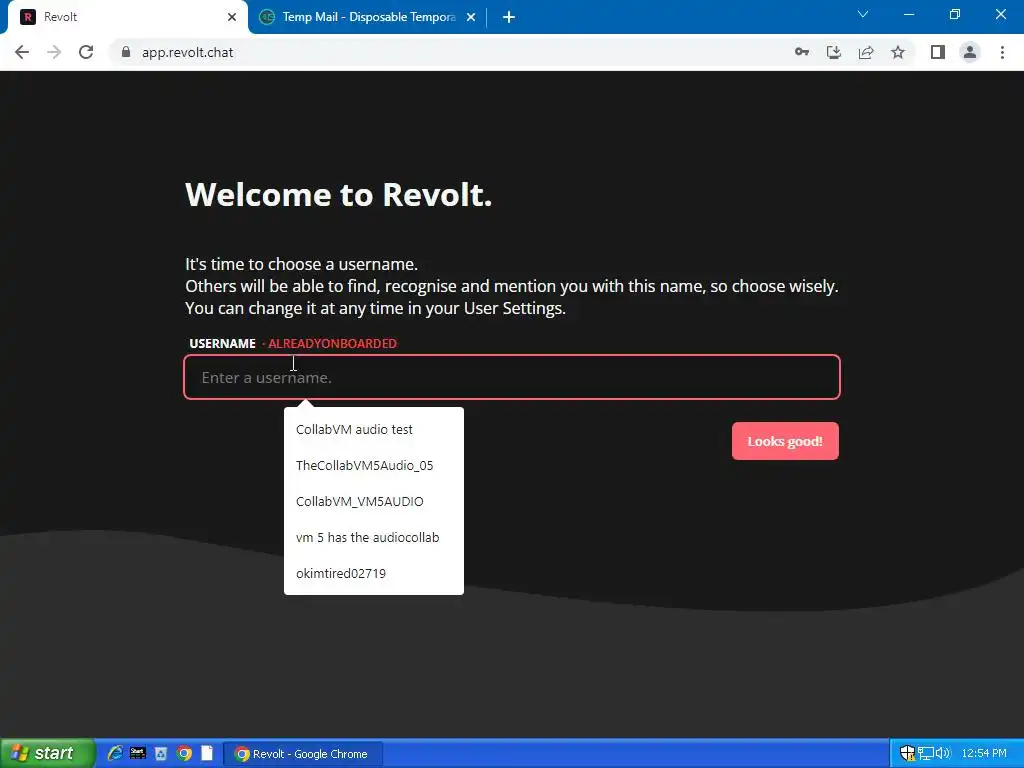Screen dimensions: 1024x768
Task: Open the Windows start menu
Action: (47, 753)
